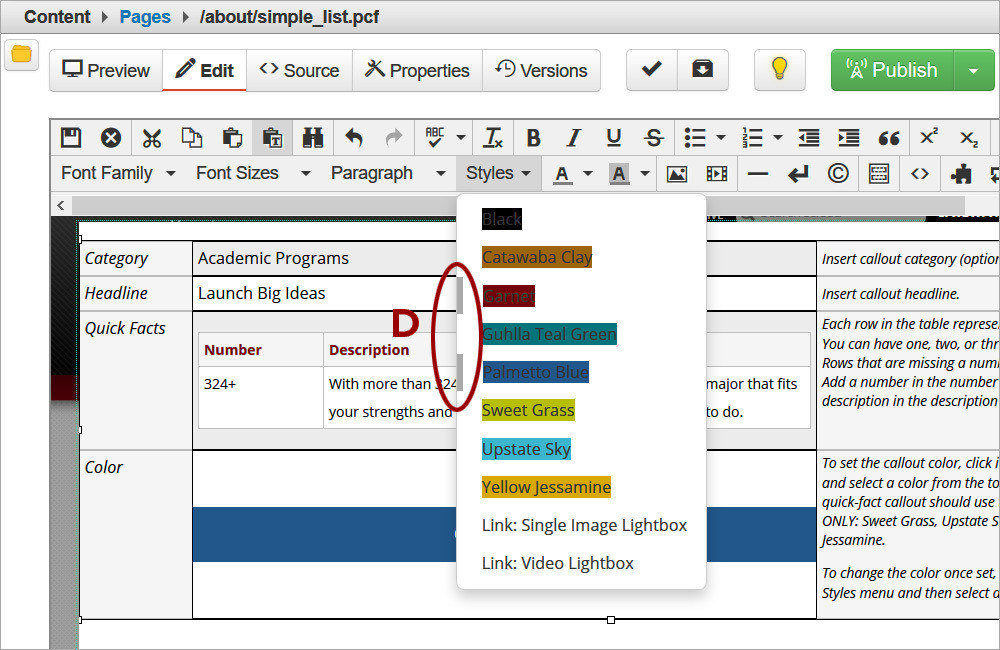Click the Save icon in editor toolbar

[x=71, y=138]
